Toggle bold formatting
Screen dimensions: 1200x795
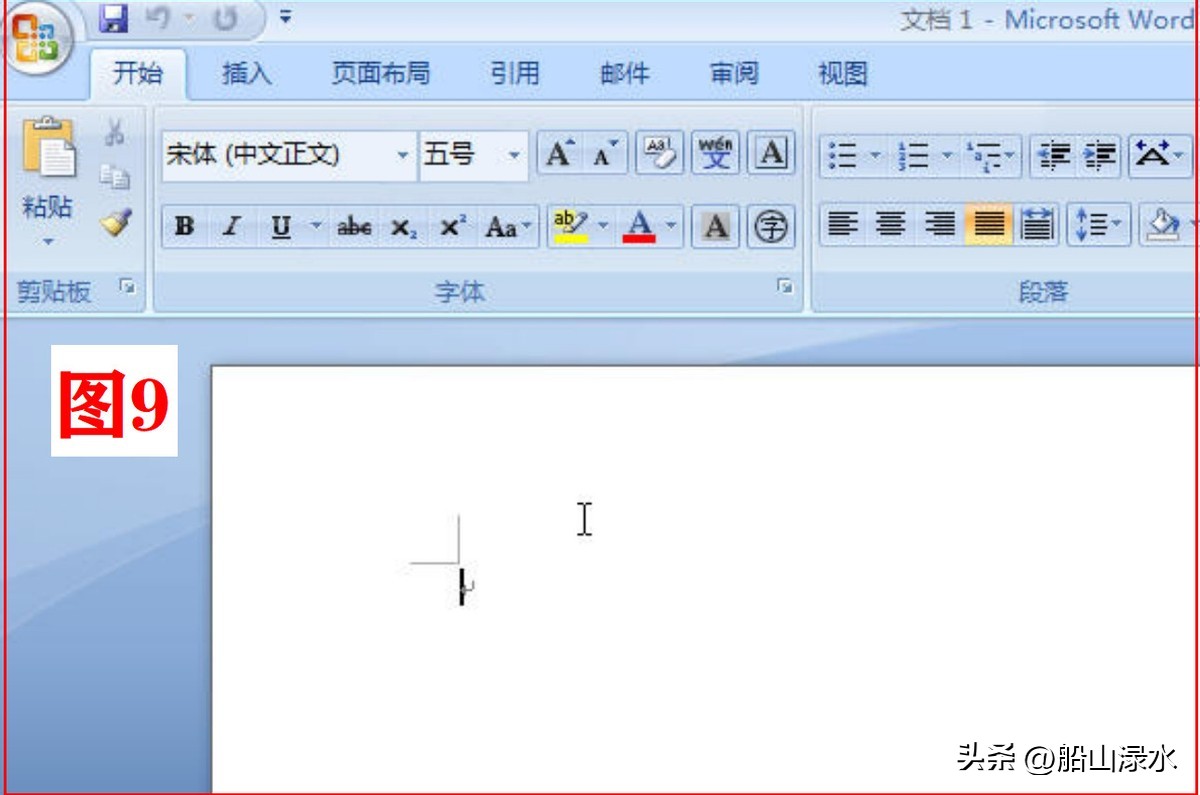point(184,226)
